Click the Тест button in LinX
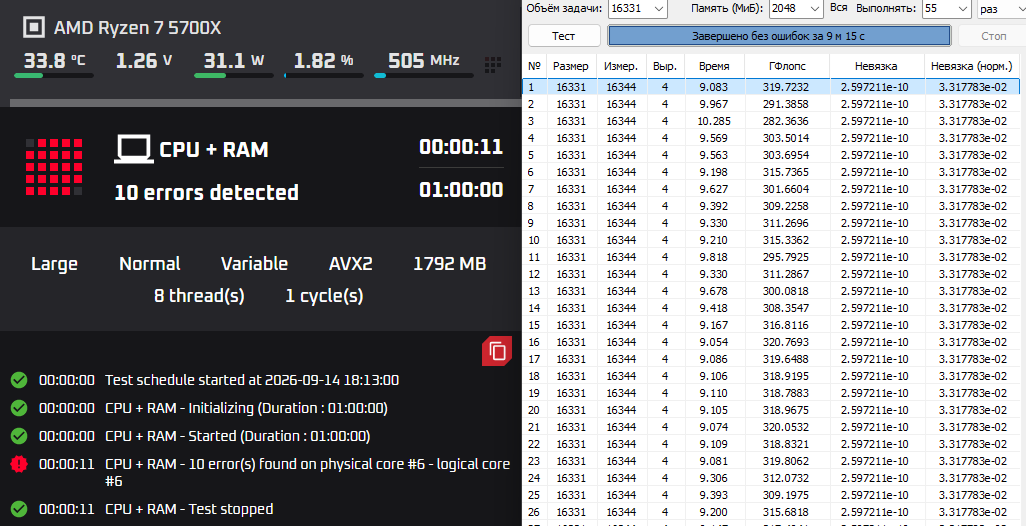1026x526 pixels. pos(564,36)
